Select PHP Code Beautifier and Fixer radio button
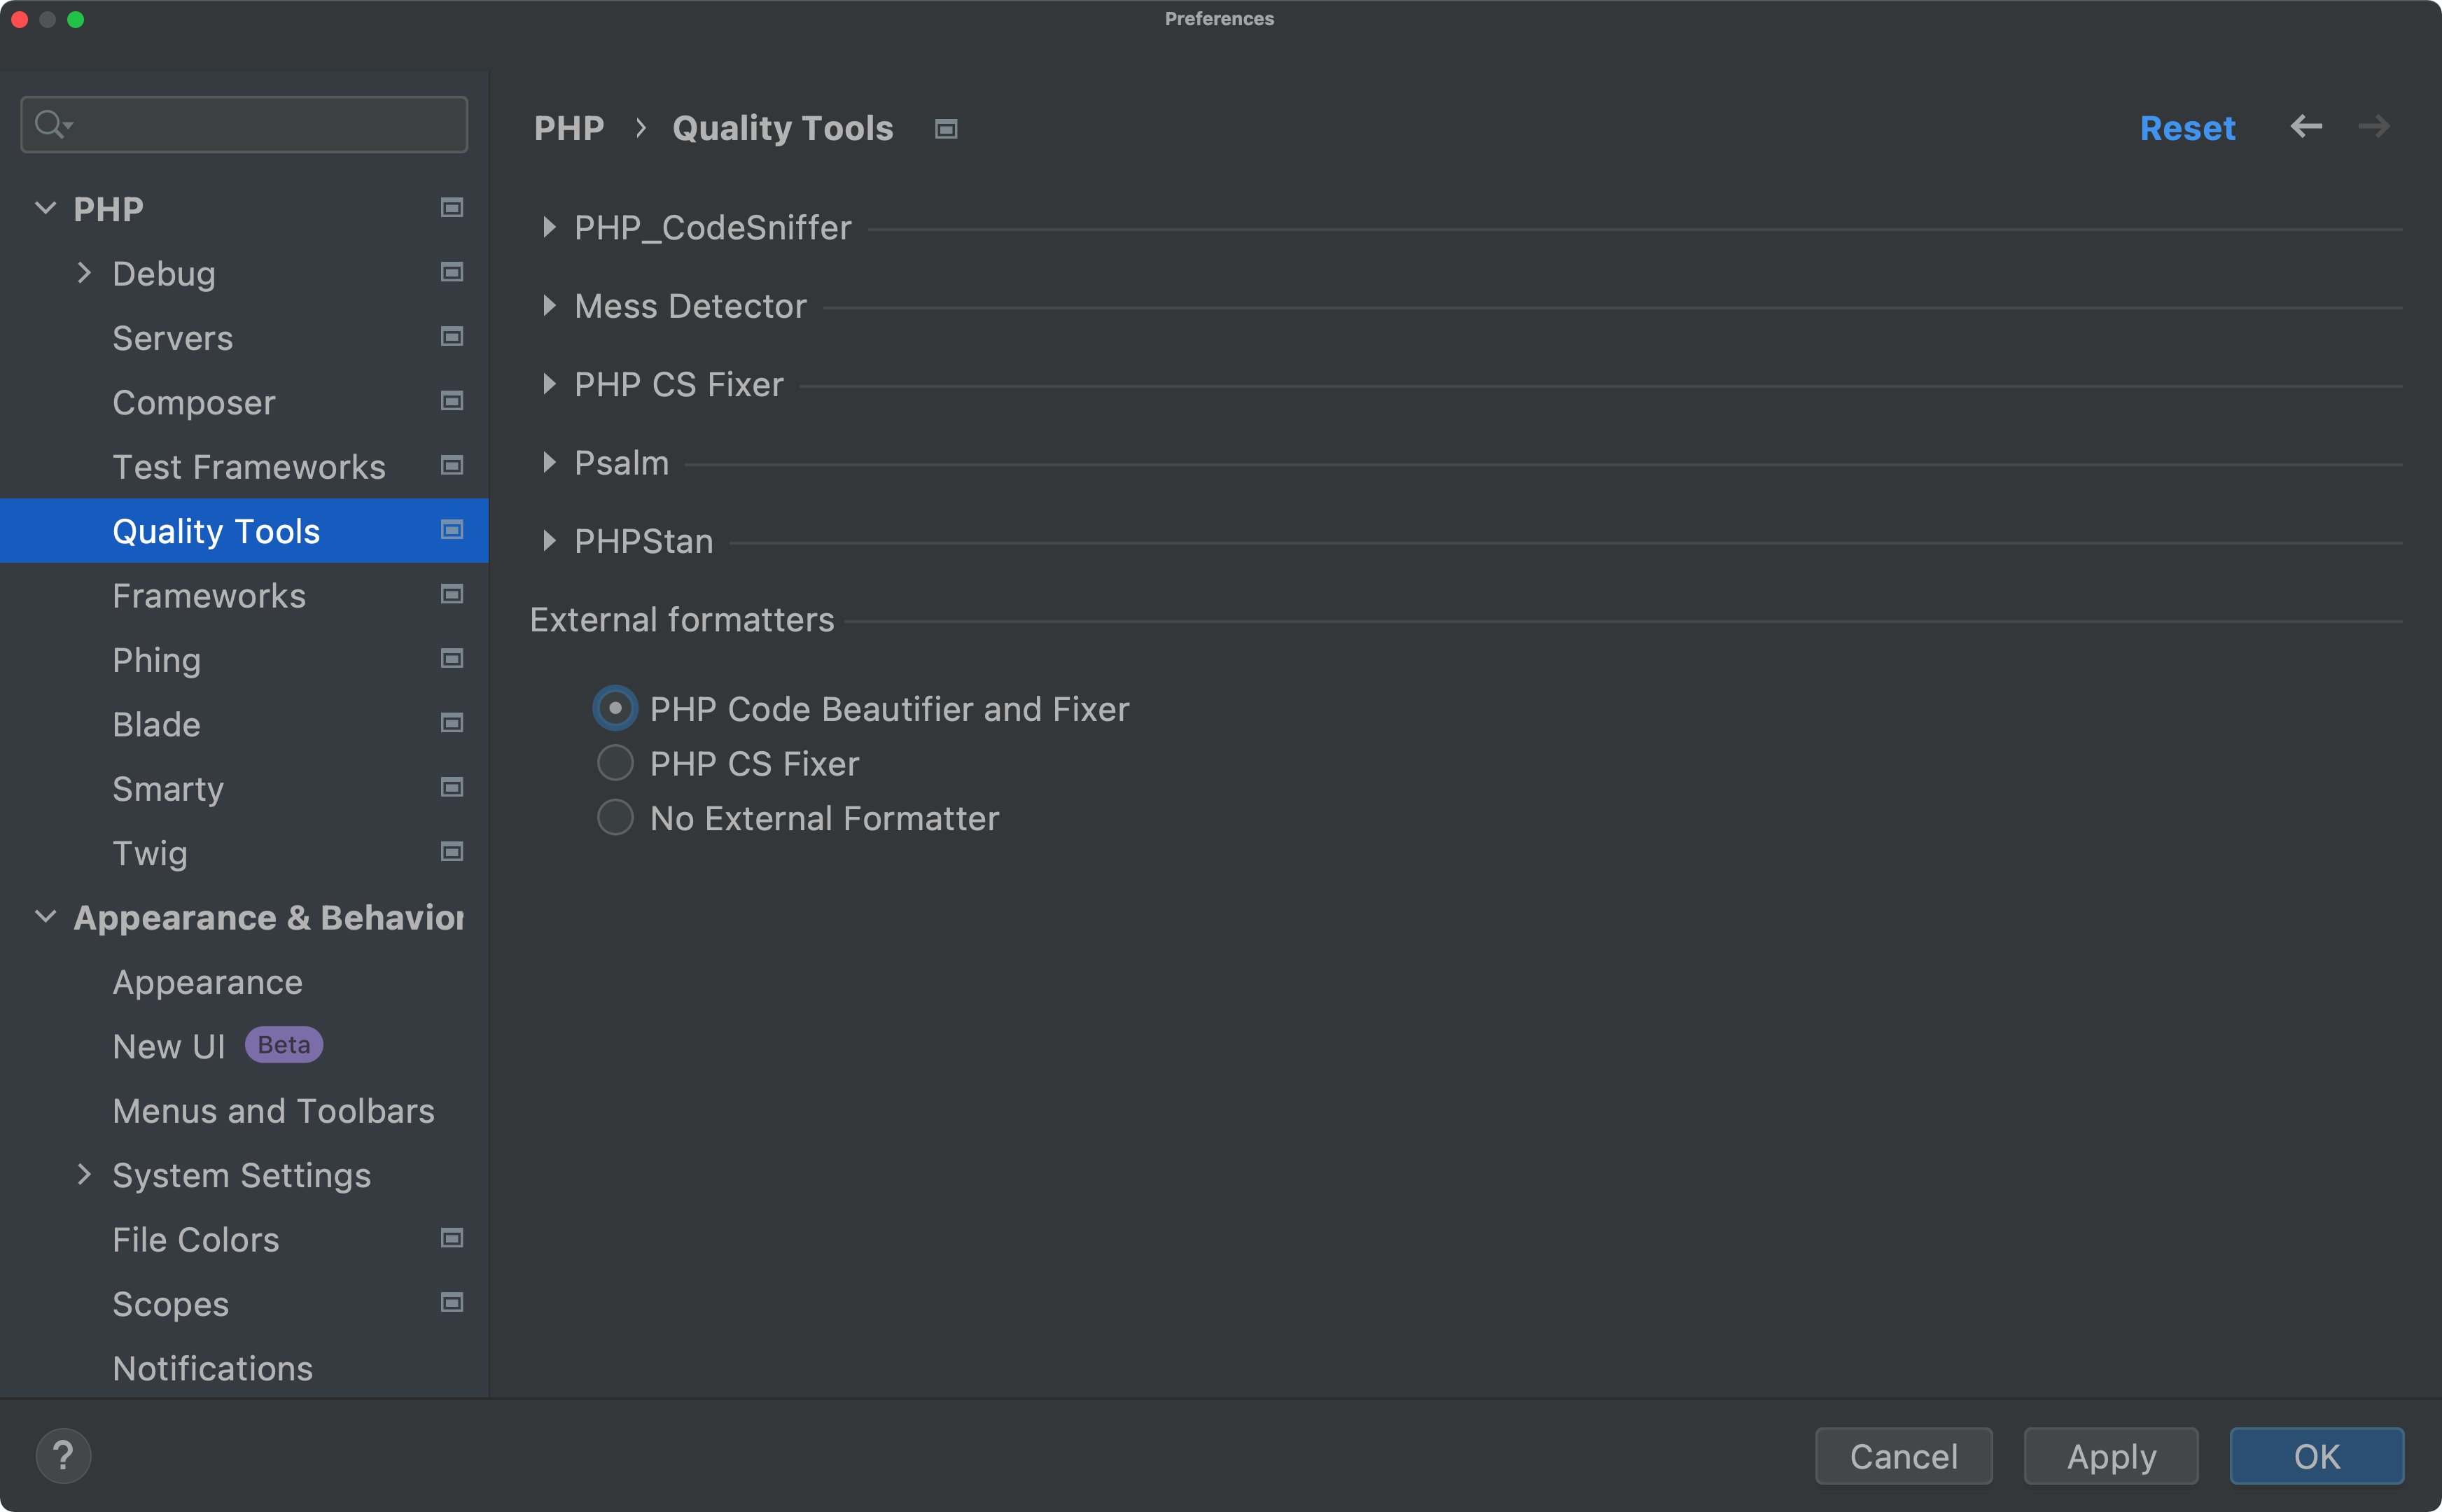 pyautogui.click(x=614, y=706)
